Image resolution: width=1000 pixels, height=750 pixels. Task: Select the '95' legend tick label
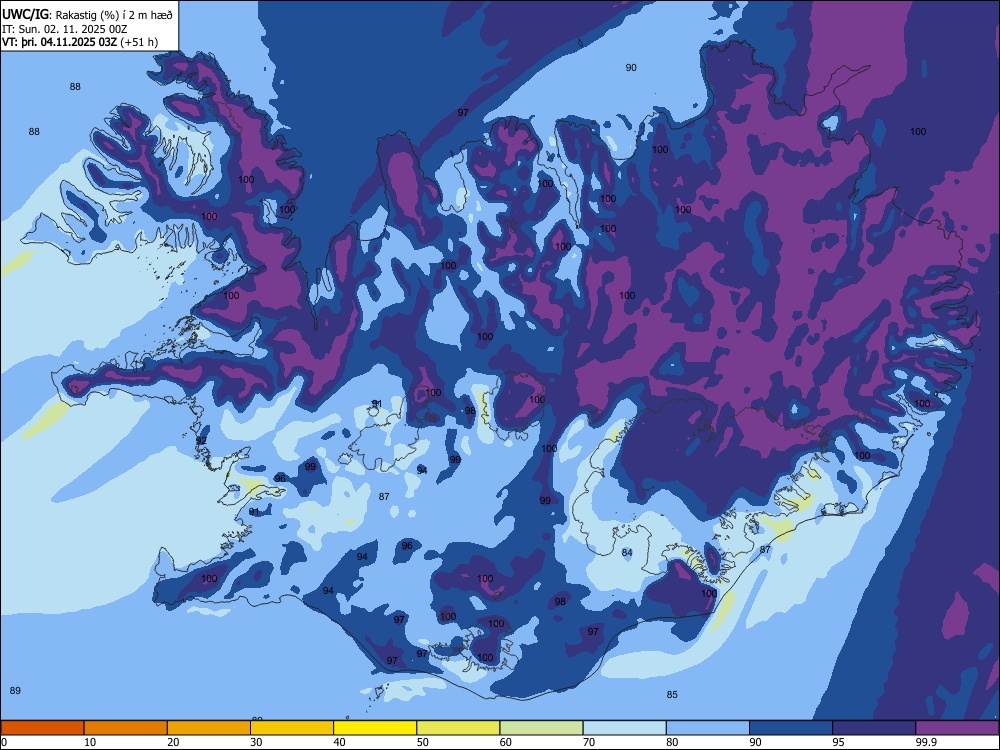(838, 742)
